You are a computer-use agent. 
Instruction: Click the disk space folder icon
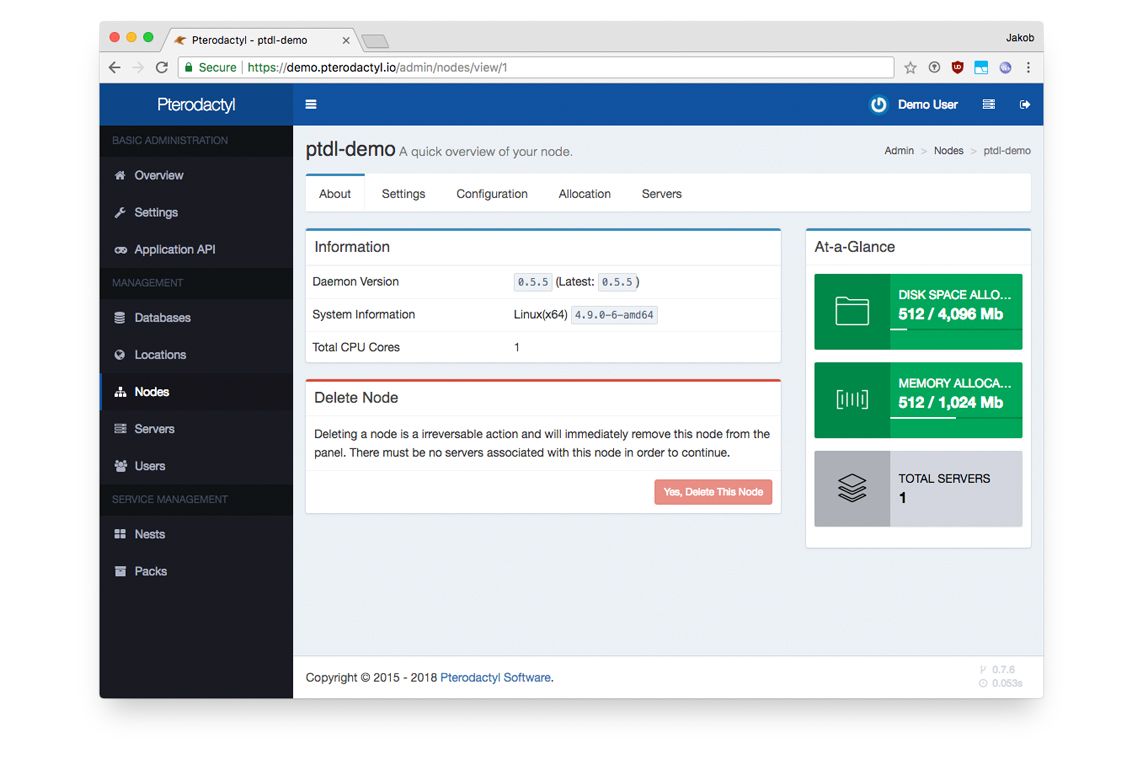tap(851, 312)
